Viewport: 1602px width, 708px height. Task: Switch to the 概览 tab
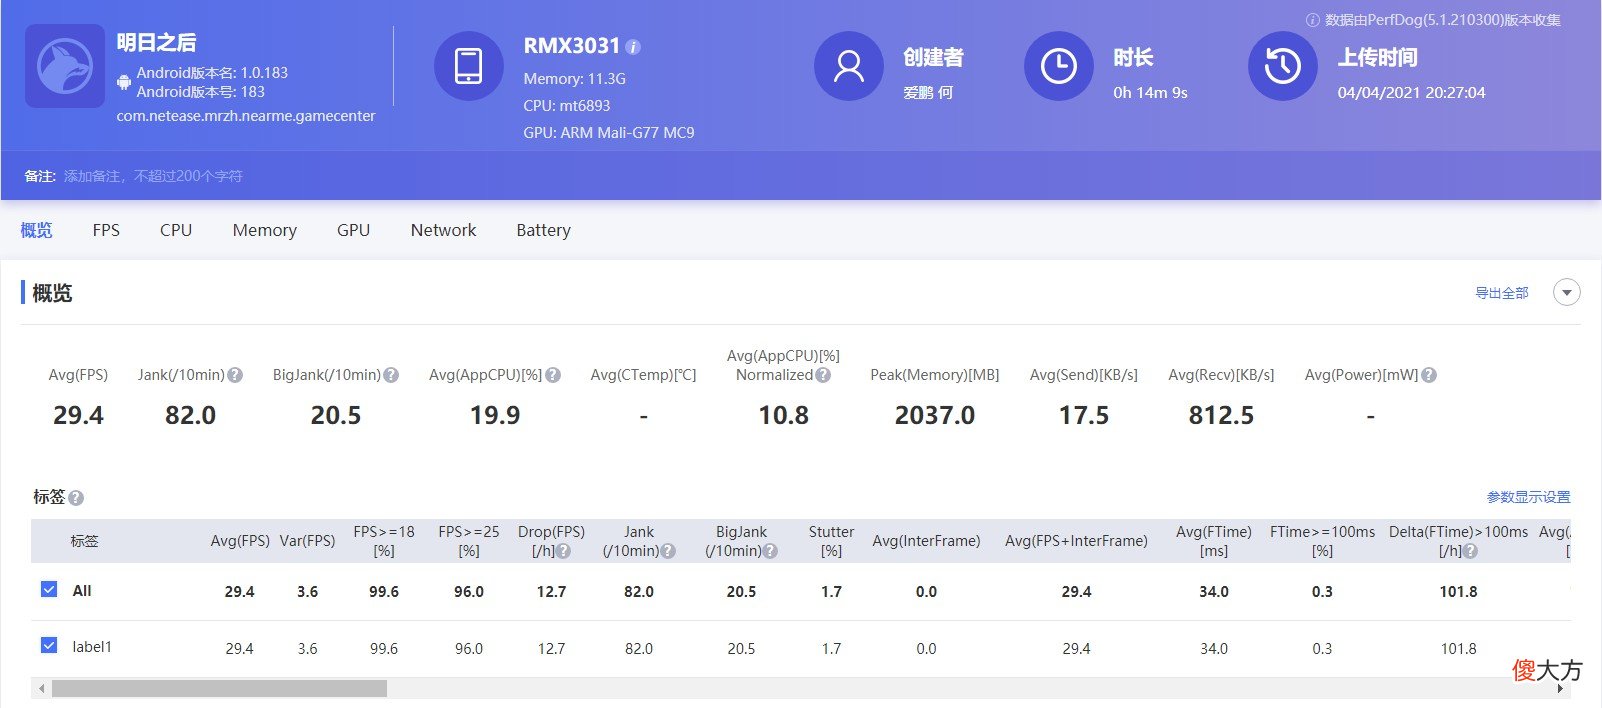36,230
